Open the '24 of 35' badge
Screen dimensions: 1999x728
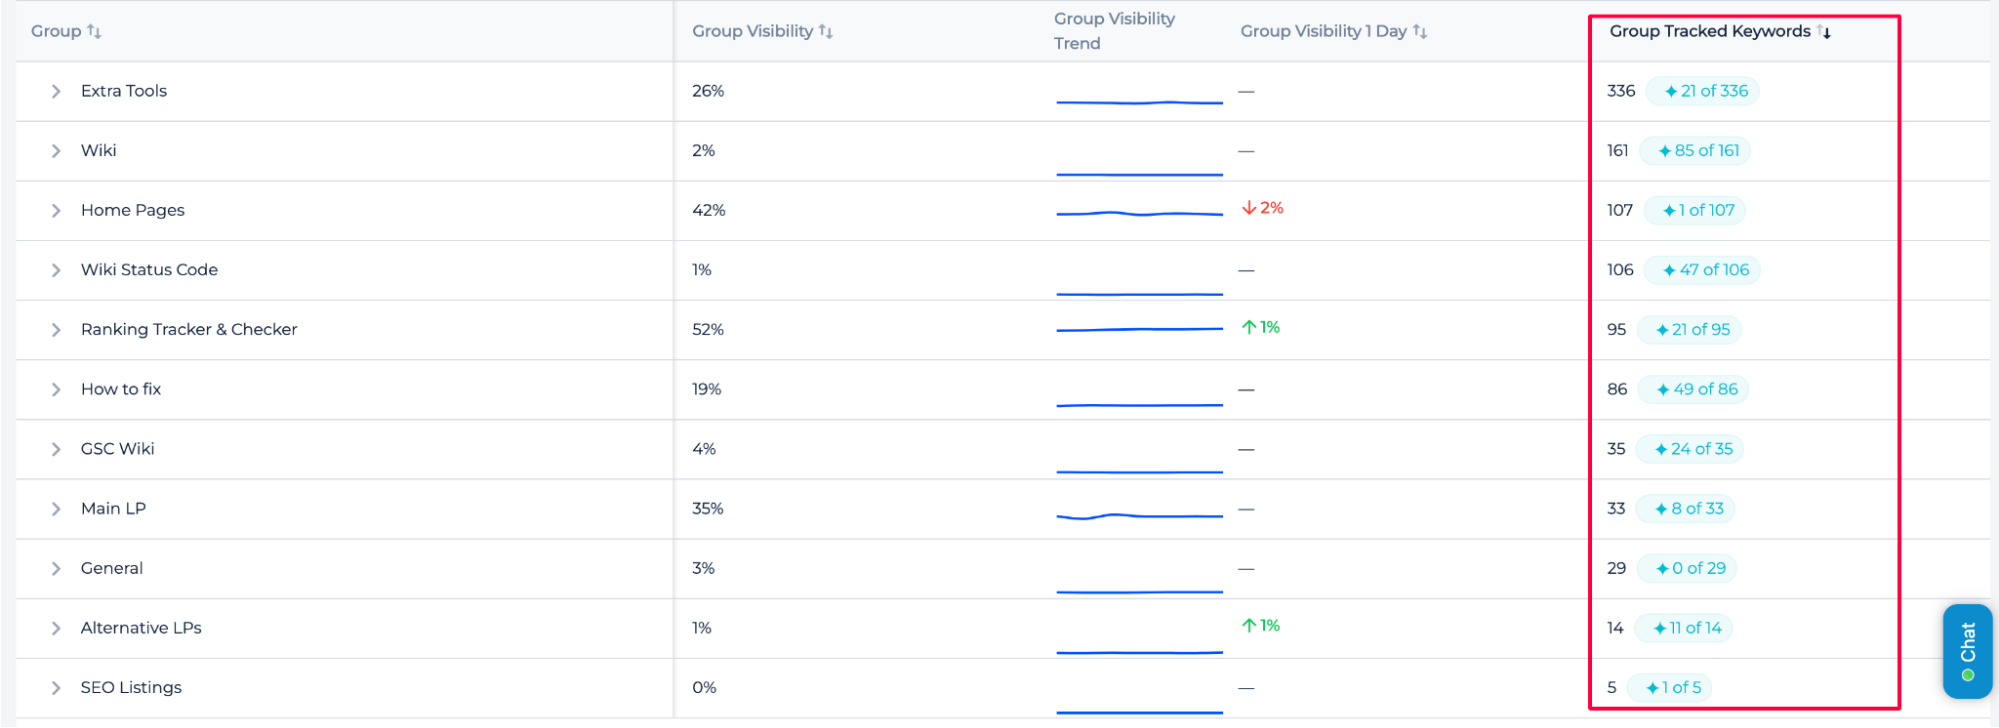tap(1691, 449)
